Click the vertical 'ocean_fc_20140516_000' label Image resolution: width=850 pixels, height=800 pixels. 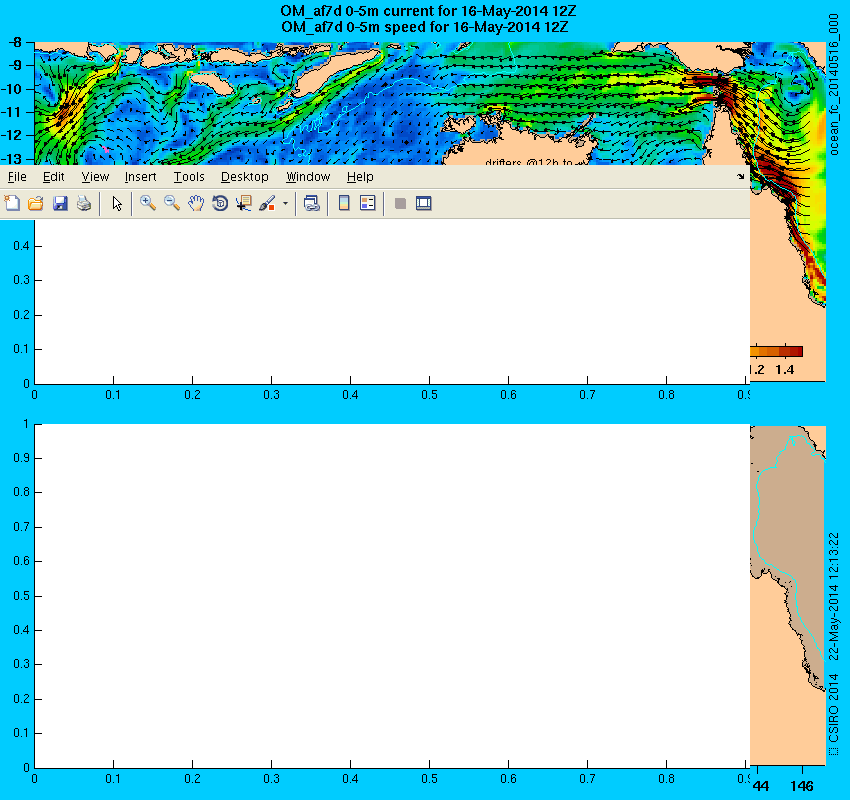point(833,85)
